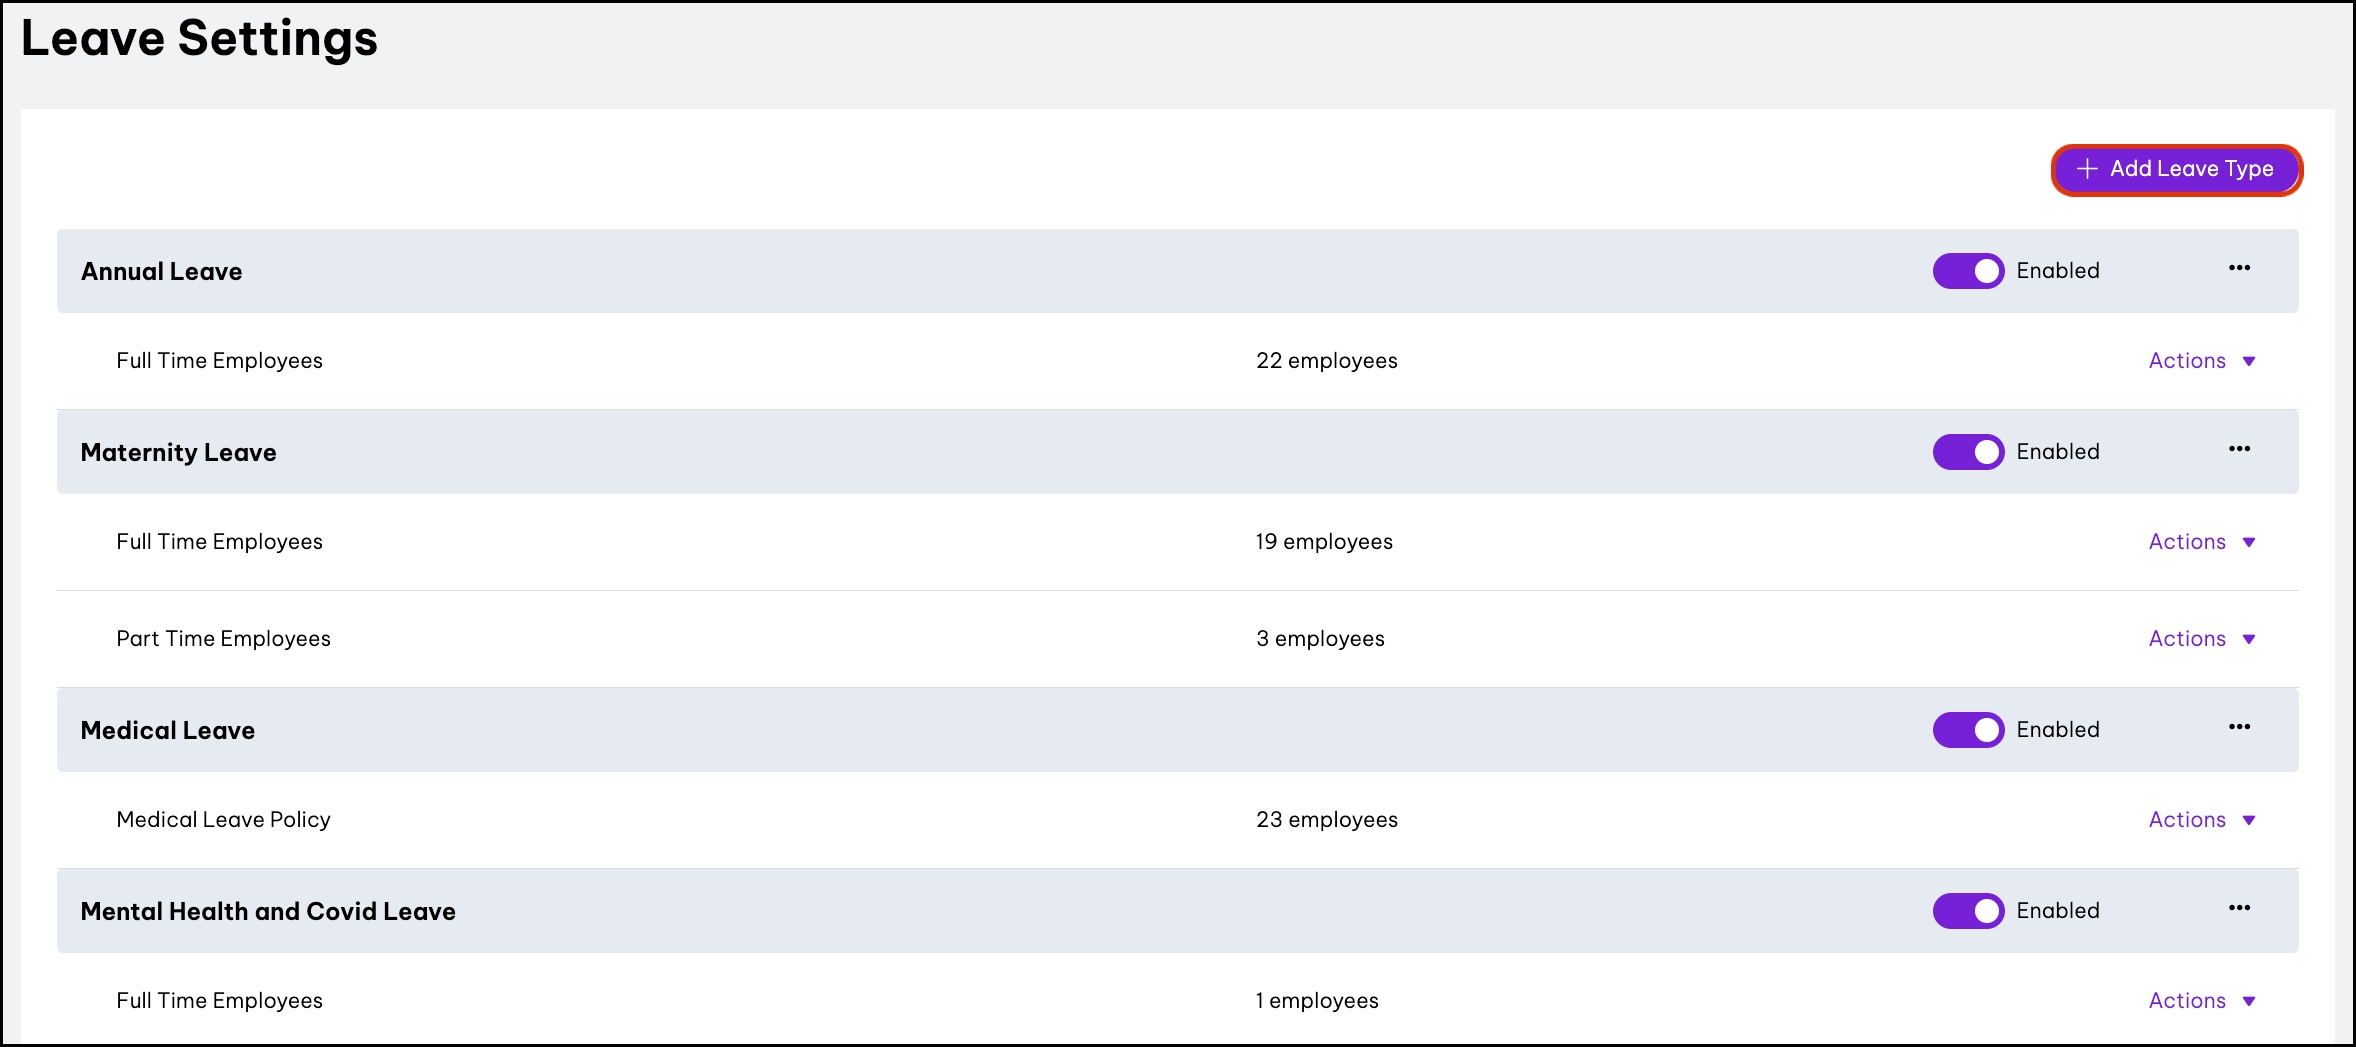The height and width of the screenshot is (1047, 2356).
Task: Open Actions for Mental Health Full Time Employees
Action: tap(2201, 1001)
